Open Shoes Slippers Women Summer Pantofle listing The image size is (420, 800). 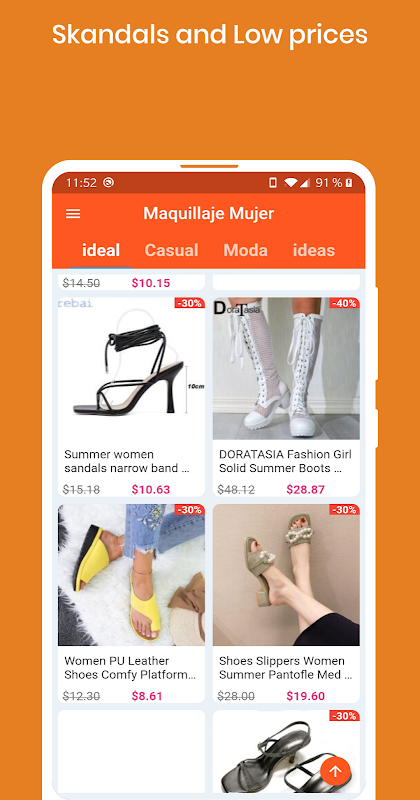(x=285, y=668)
